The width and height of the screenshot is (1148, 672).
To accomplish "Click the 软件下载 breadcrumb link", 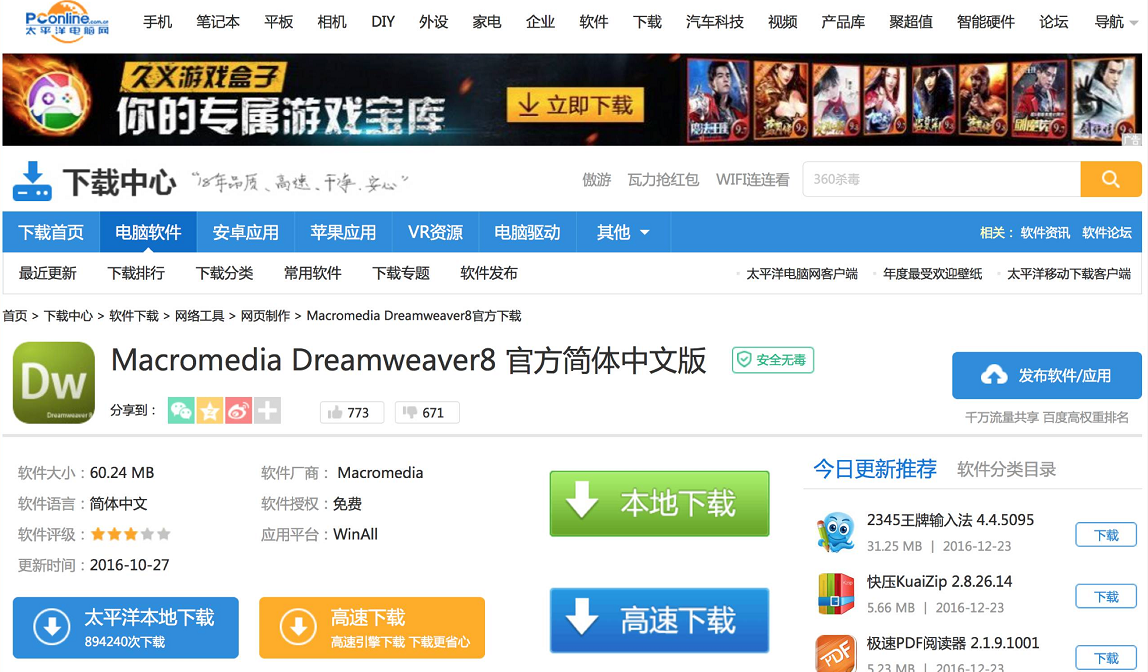I will pos(134,316).
